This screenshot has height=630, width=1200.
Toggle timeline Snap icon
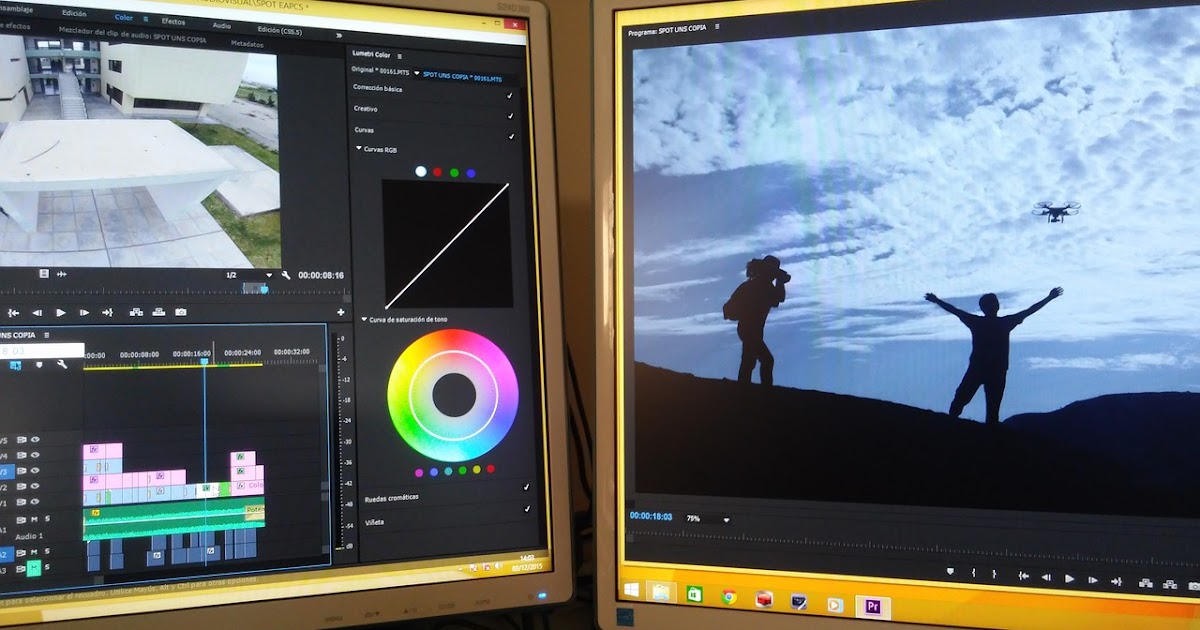tap(15, 365)
